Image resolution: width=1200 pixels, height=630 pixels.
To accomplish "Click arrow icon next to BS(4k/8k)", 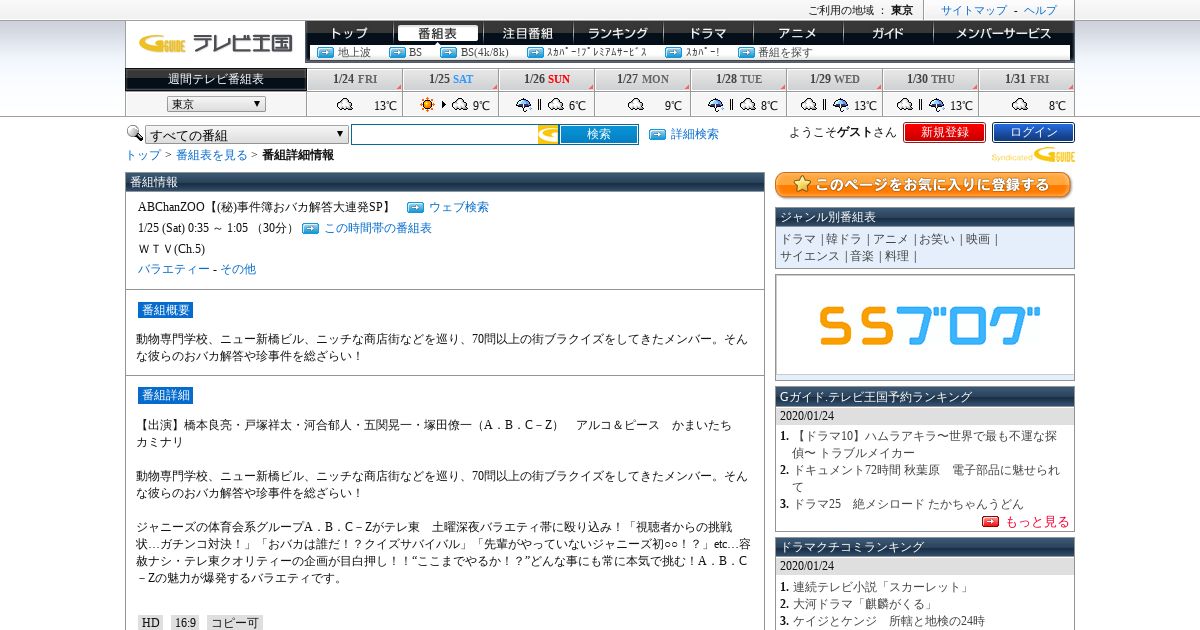I will point(448,52).
